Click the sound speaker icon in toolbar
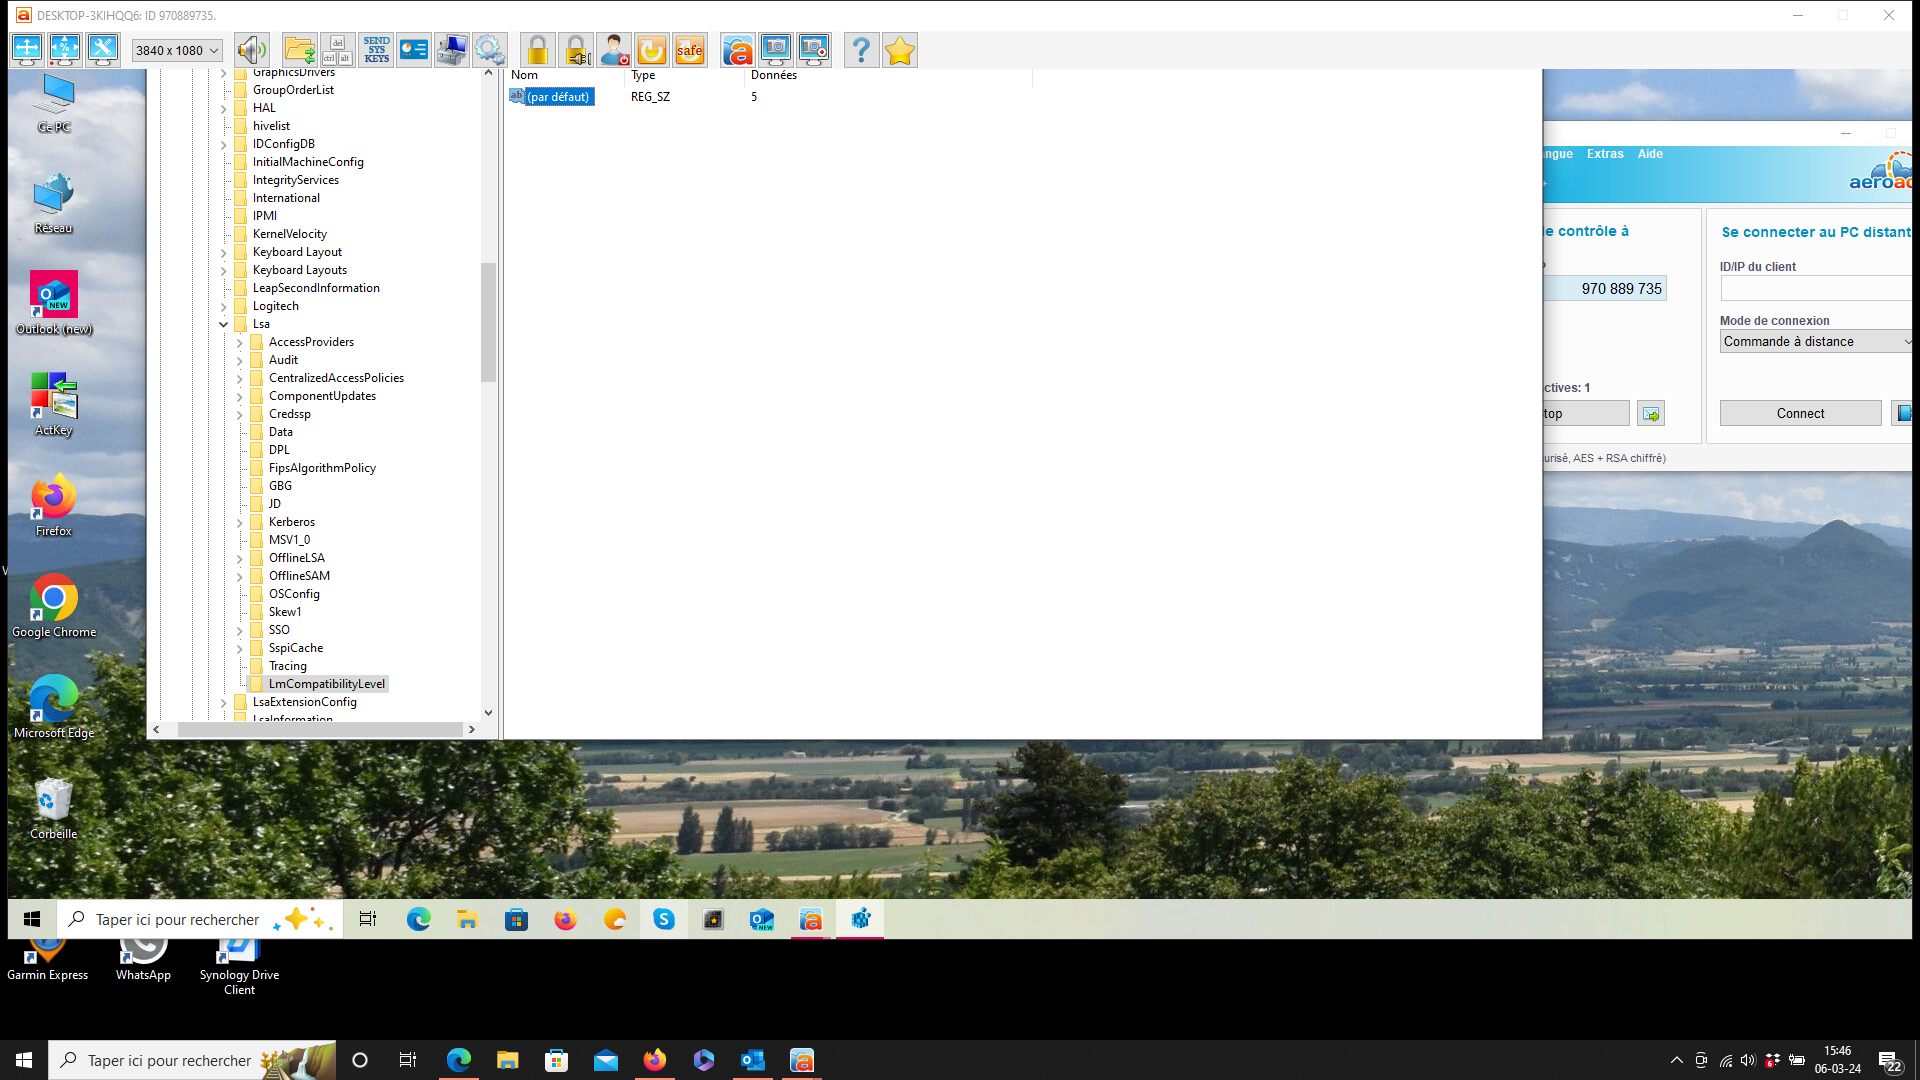 click(251, 50)
